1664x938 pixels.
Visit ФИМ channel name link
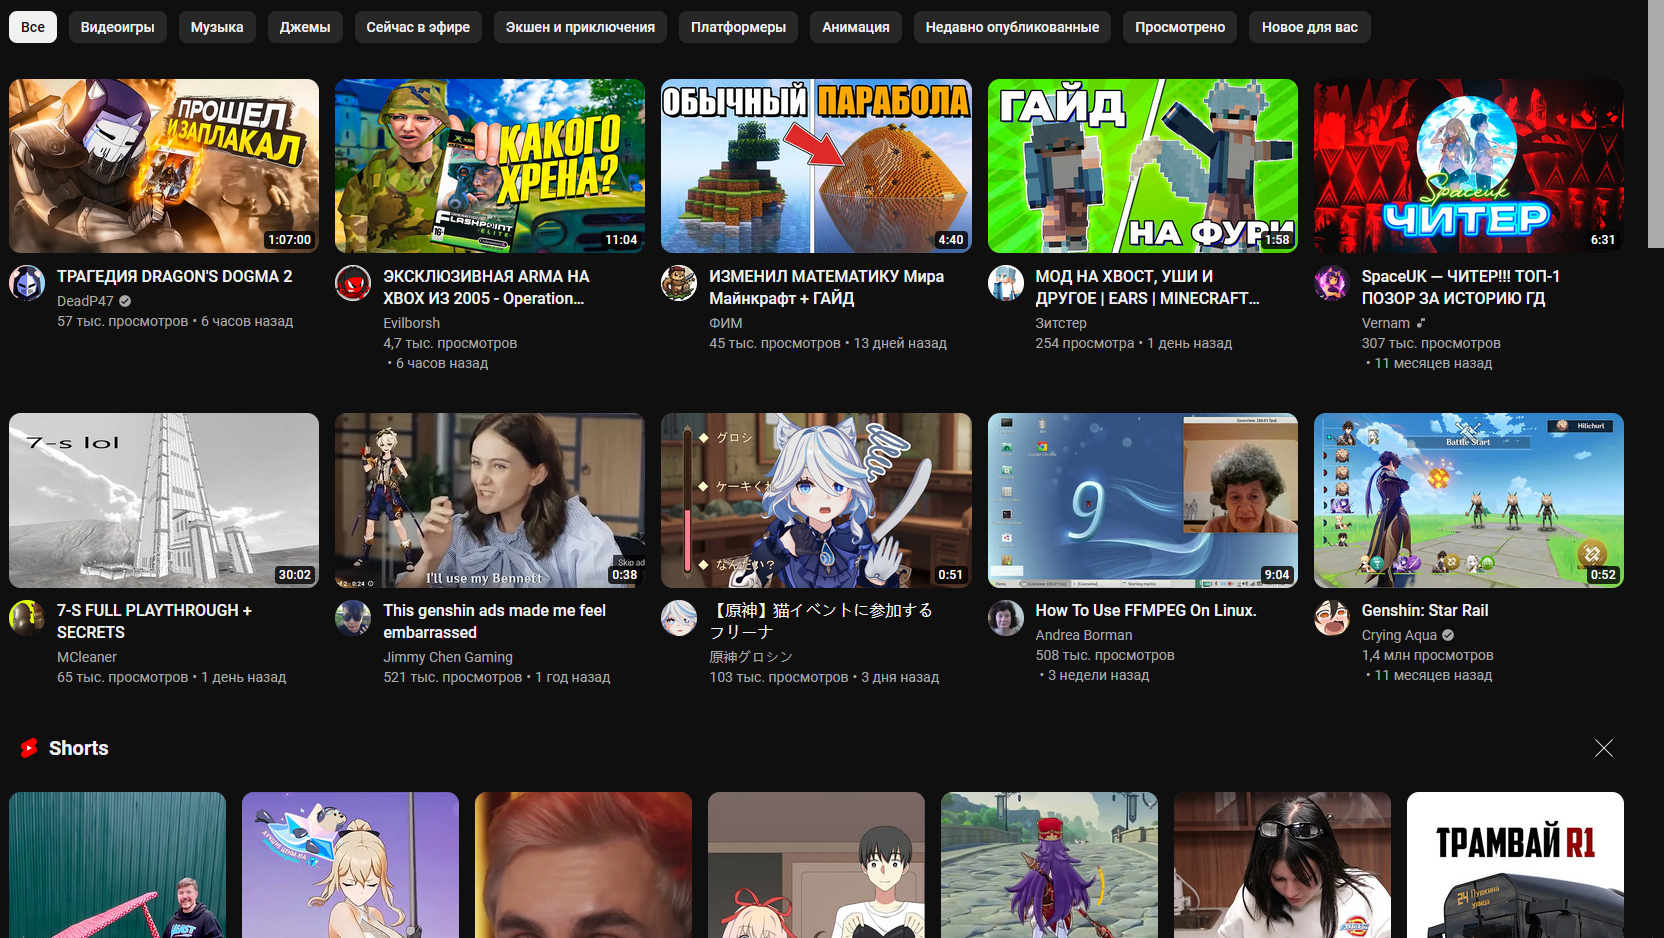coord(726,323)
